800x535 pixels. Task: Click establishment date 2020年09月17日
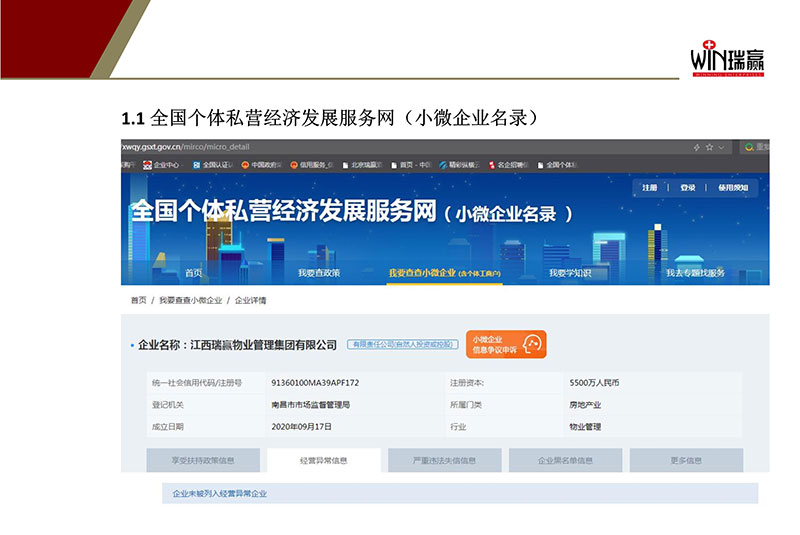pos(302,426)
